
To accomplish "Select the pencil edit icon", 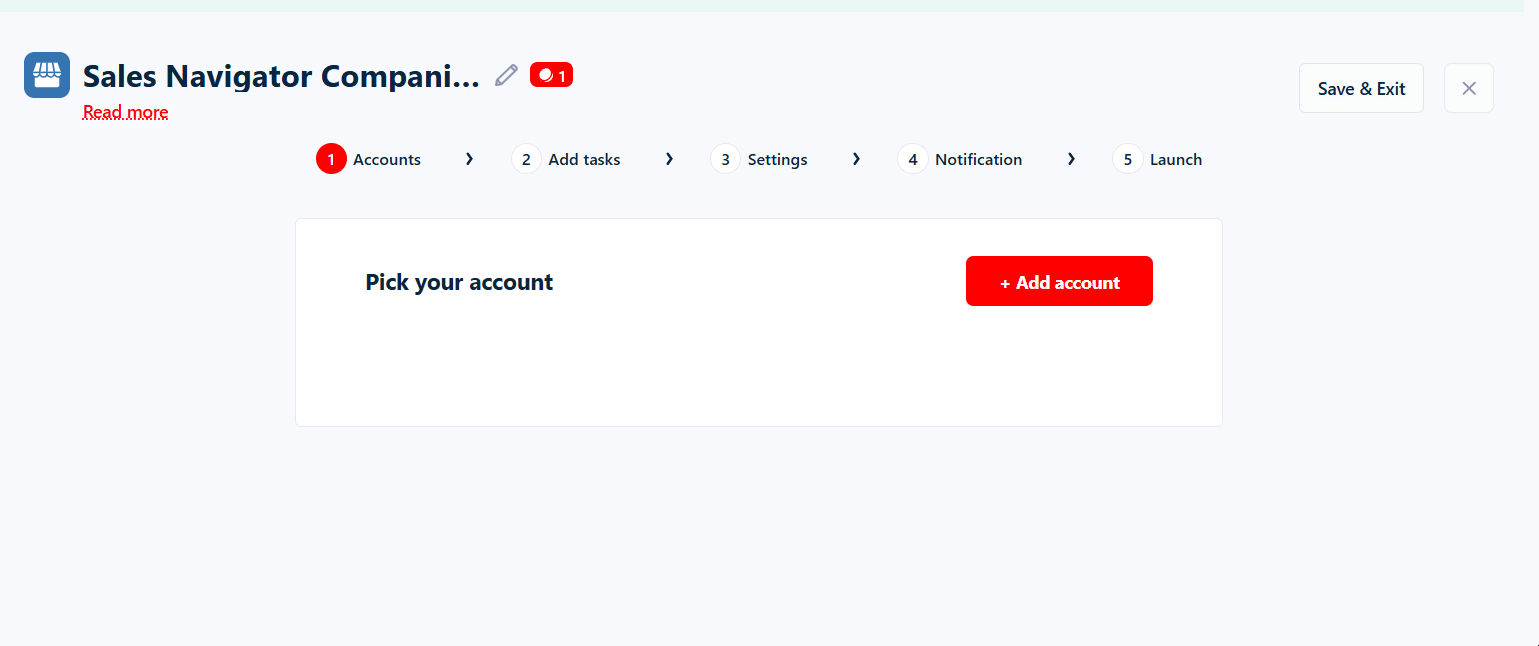I will tap(506, 74).
